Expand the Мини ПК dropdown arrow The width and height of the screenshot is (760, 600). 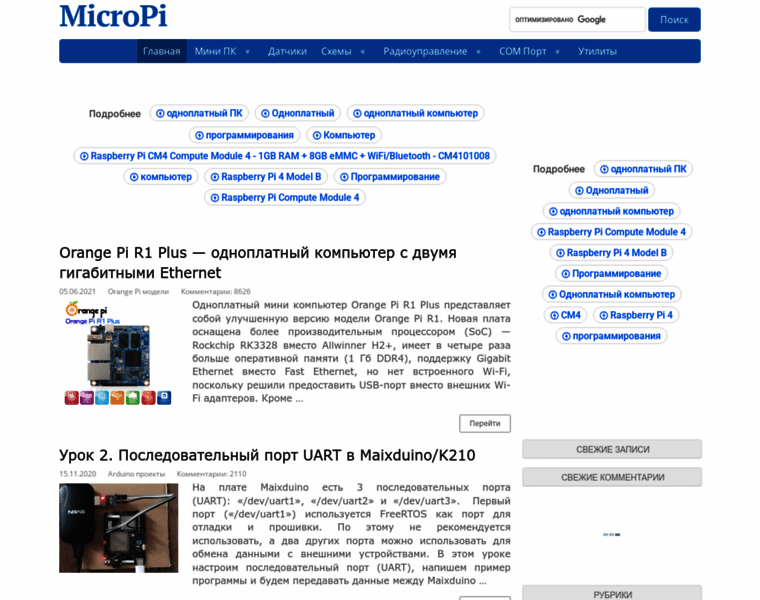point(247,51)
